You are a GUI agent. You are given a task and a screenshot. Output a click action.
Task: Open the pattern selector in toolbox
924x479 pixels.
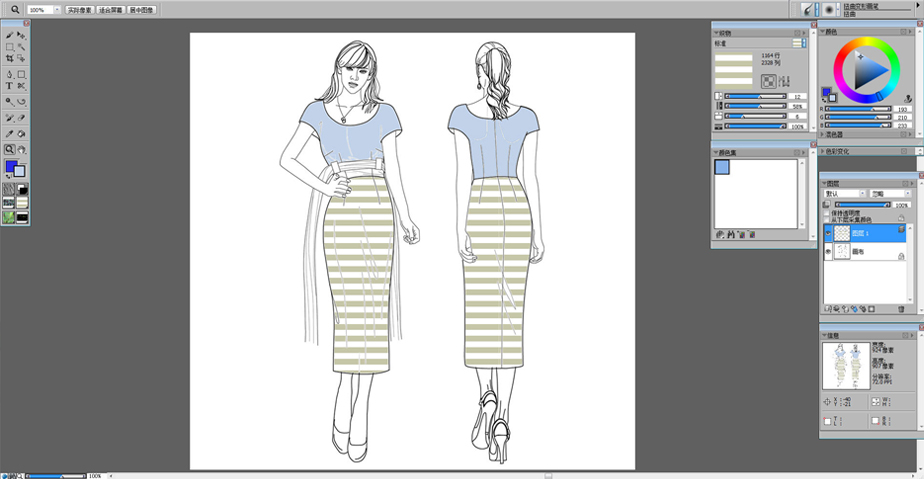coord(8,203)
